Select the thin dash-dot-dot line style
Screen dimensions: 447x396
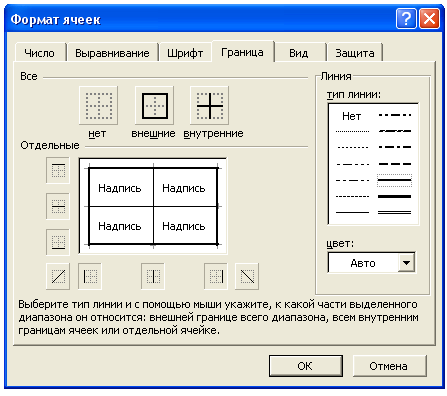[352, 164]
